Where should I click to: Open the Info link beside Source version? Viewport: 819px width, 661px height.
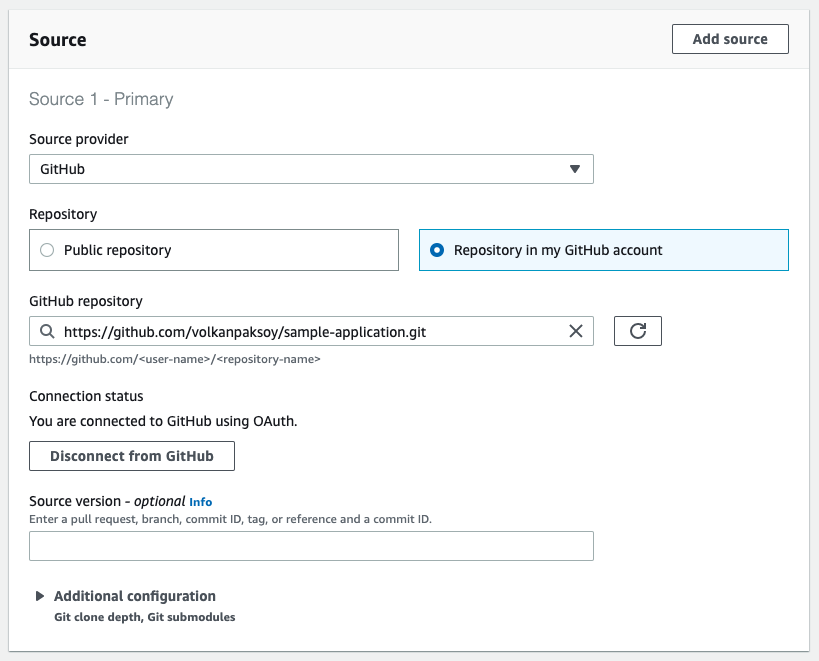coord(201,502)
